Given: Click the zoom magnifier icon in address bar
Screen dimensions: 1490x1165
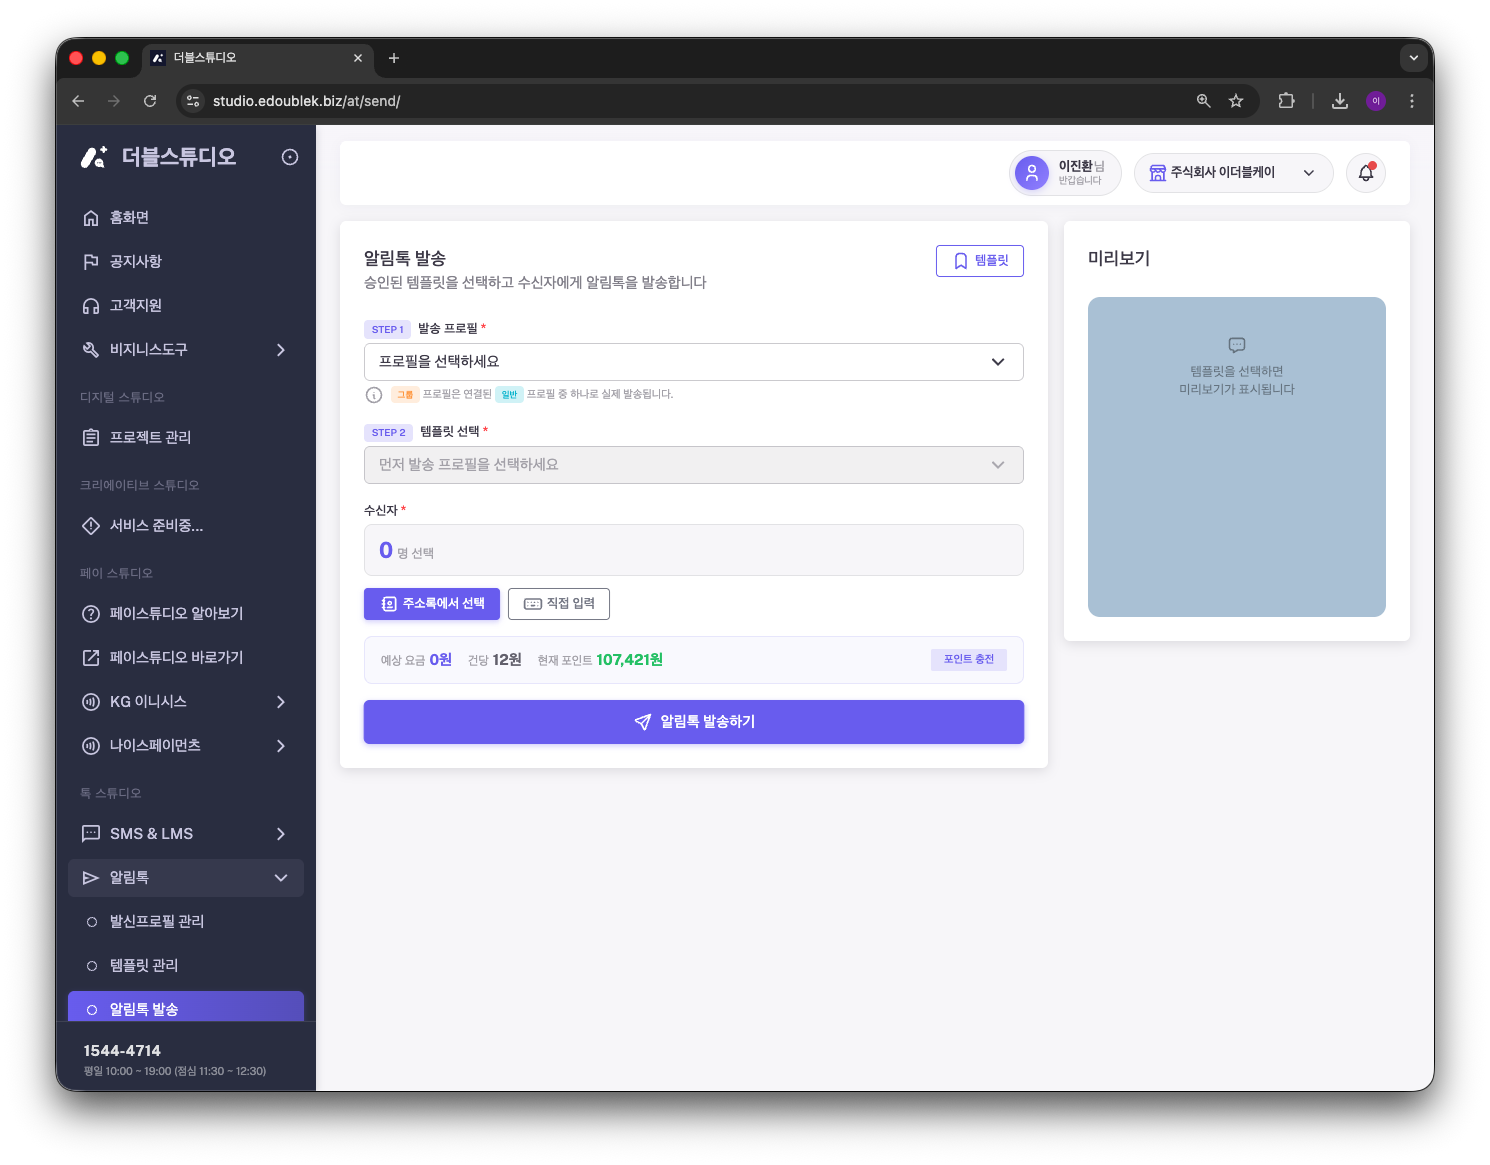Looking at the screenshot, I should (1204, 101).
